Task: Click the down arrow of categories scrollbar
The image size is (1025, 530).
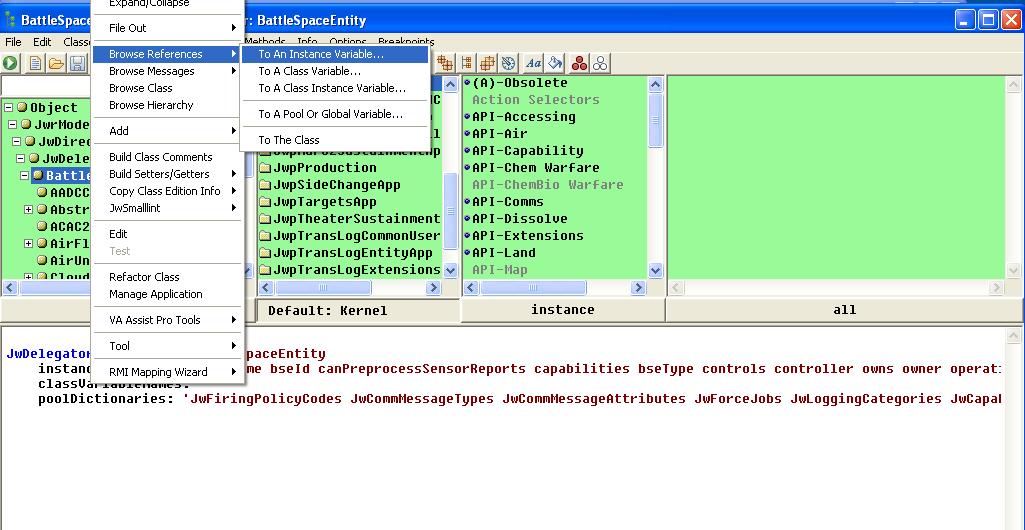Action: click(x=655, y=270)
